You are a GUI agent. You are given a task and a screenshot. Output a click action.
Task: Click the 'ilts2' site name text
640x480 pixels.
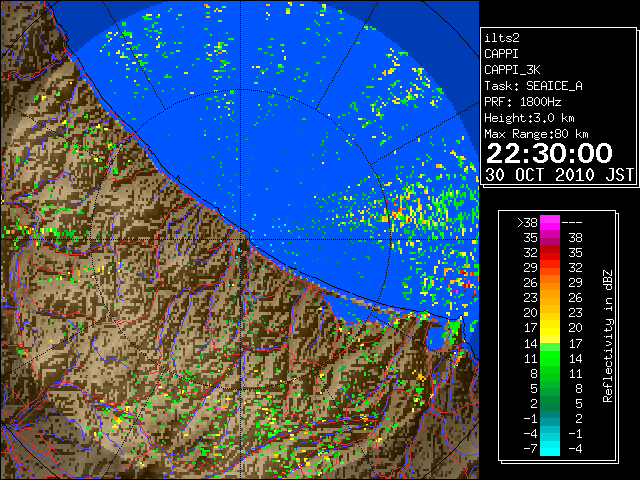(x=502, y=38)
